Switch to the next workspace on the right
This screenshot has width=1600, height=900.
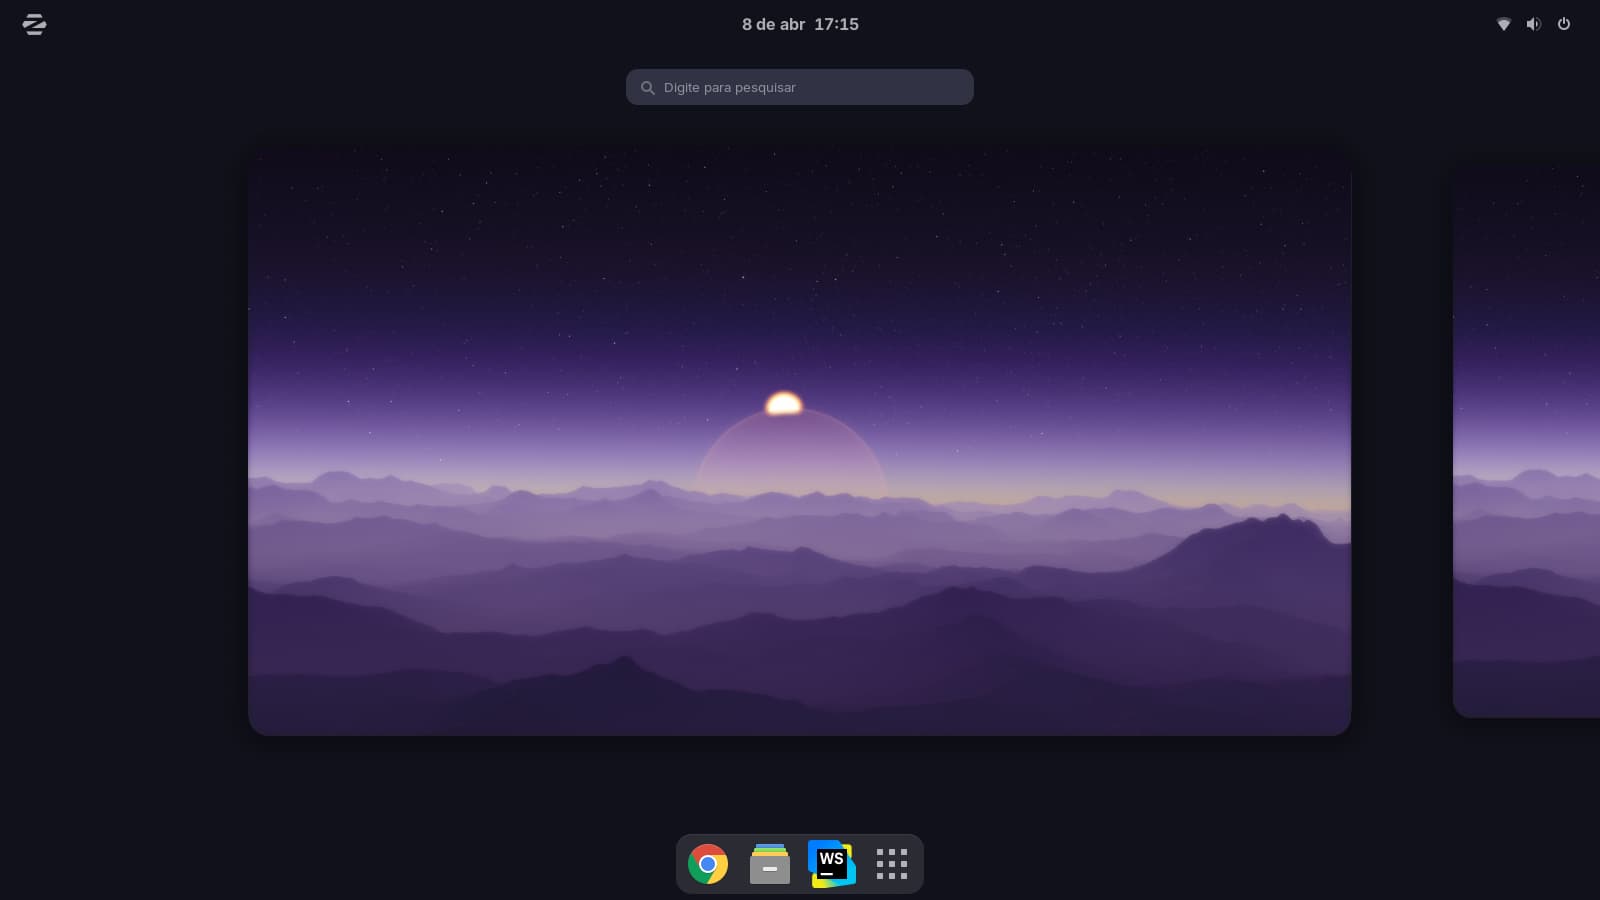tap(1526, 440)
